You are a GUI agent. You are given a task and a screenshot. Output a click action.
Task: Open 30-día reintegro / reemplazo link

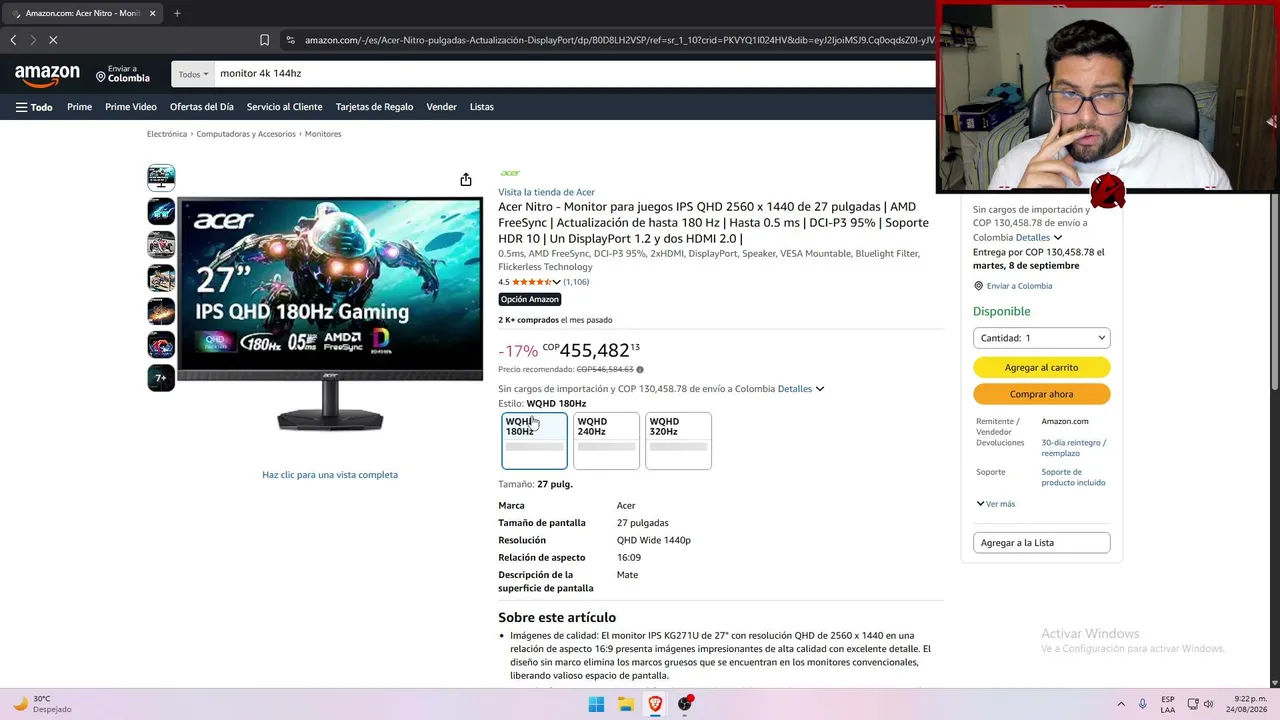[x=1074, y=448]
